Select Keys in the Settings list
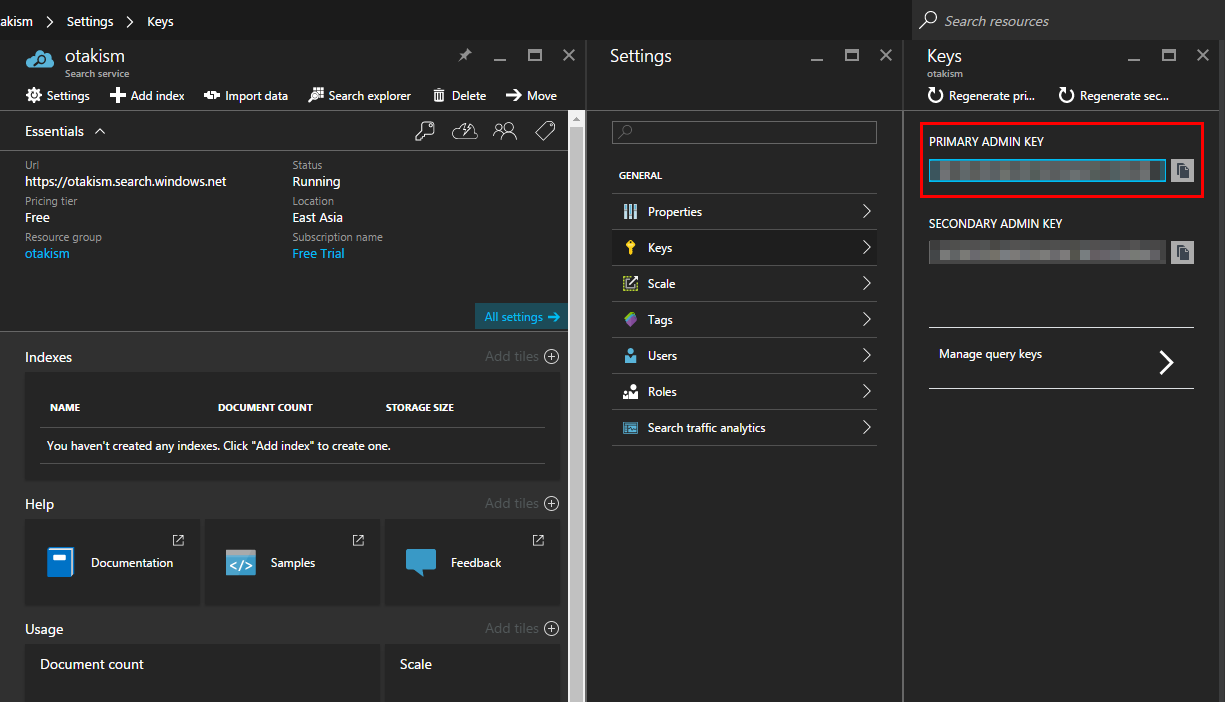 [x=744, y=248]
